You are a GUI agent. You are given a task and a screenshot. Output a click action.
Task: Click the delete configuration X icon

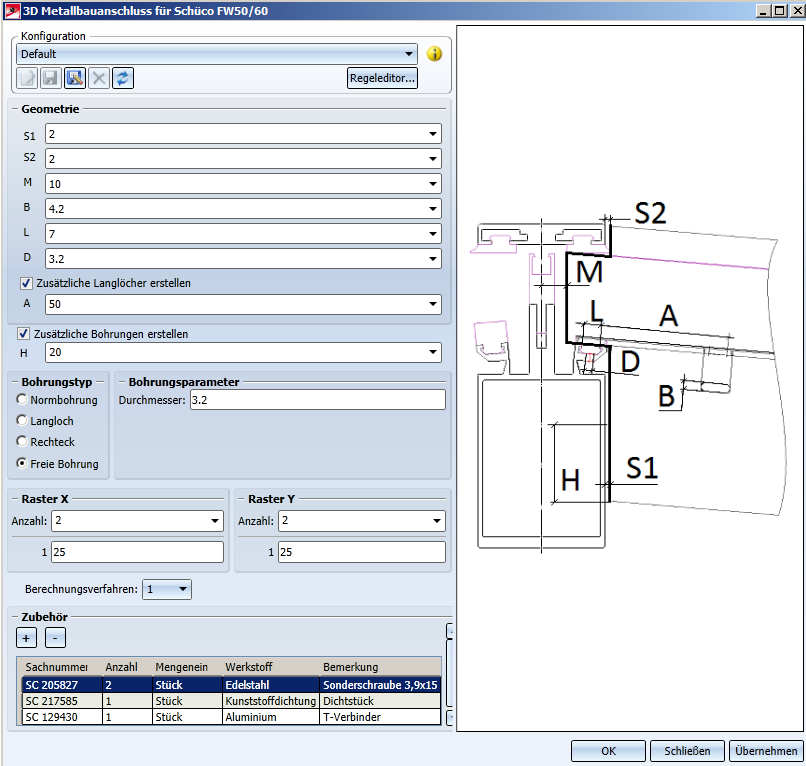click(x=99, y=78)
